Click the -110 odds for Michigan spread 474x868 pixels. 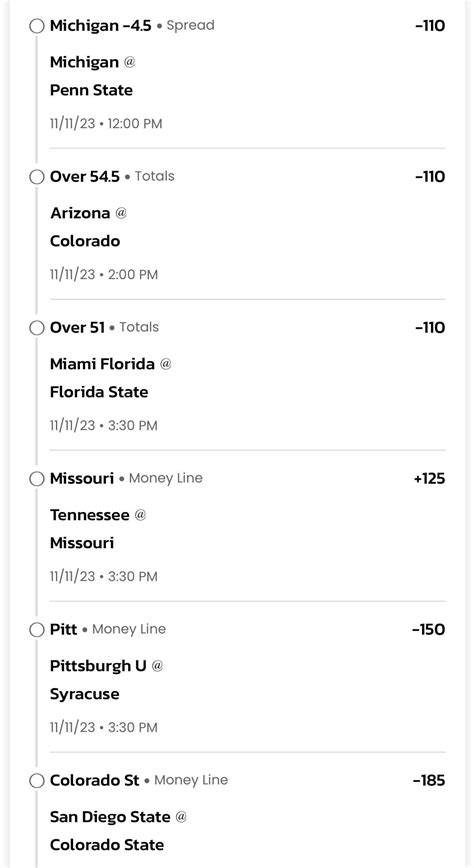point(430,26)
